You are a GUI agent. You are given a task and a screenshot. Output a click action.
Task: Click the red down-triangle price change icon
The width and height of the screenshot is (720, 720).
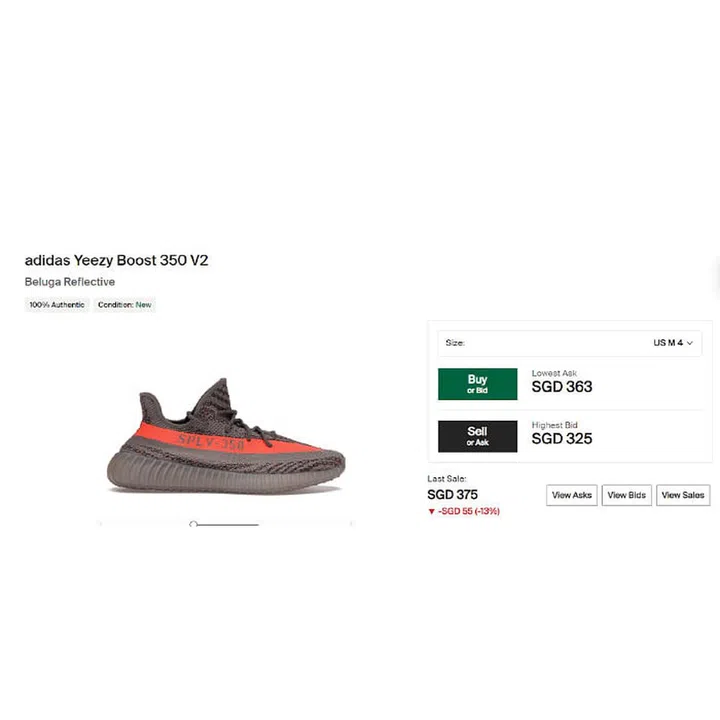tap(431, 512)
